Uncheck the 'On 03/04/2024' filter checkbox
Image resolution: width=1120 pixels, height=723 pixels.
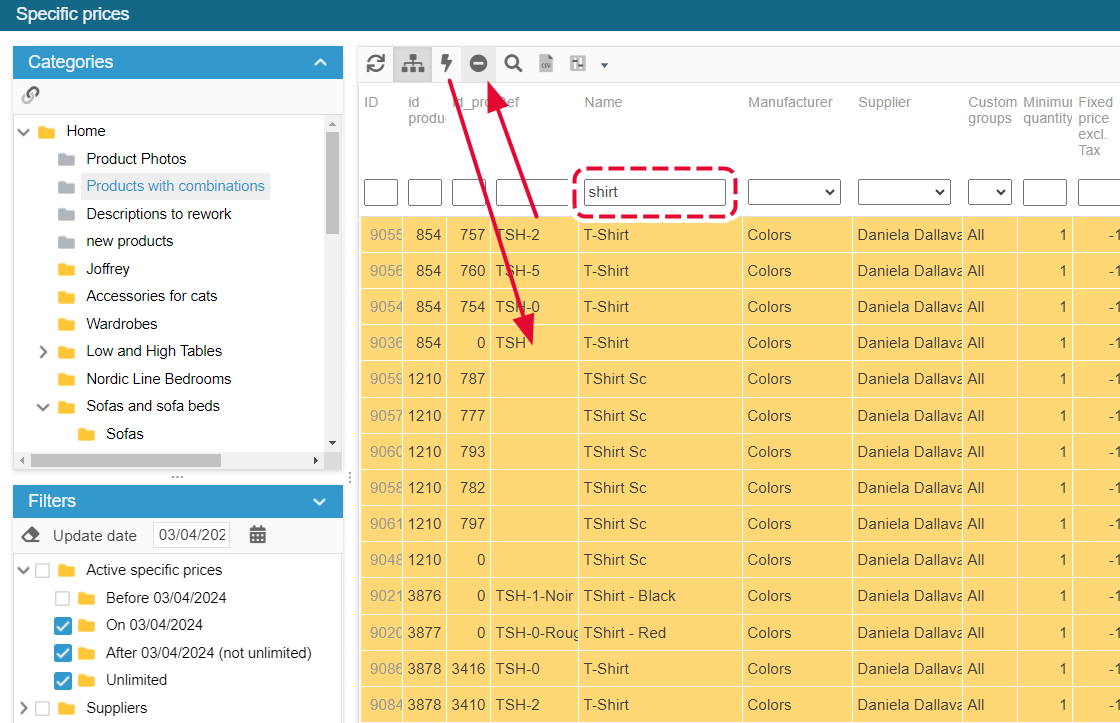click(x=63, y=626)
